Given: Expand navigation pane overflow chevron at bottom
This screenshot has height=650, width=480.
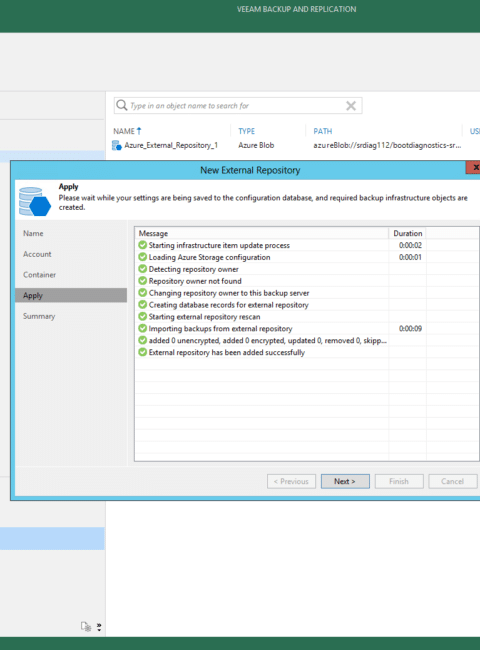Looking at the screenshot, I should coord(99,627).
